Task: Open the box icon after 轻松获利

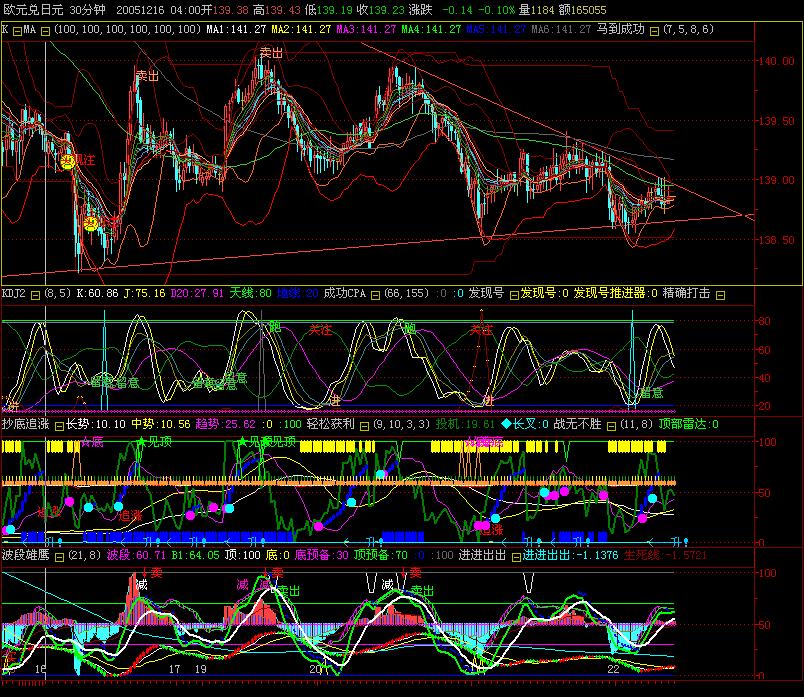Action: pyautogui.click(x=365, y=426)
